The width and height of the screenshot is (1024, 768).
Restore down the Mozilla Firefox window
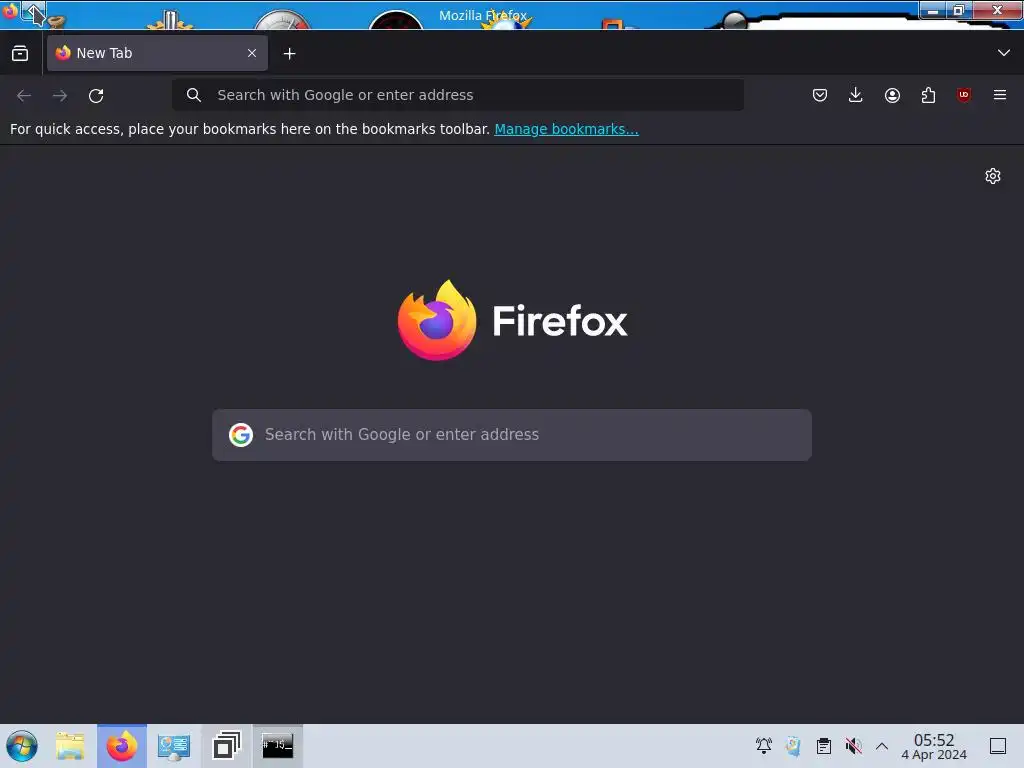click(959, 10)
